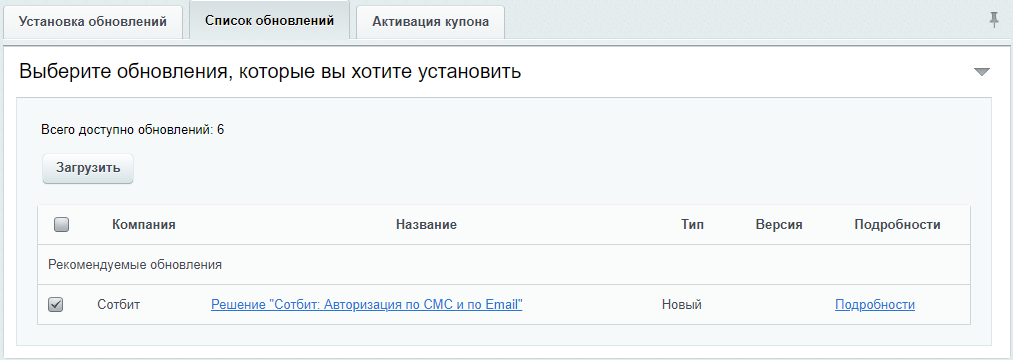This screenshot has width=1013, height=360.
Task: Switch to the Активация купона tab
Action: [430, 21]
